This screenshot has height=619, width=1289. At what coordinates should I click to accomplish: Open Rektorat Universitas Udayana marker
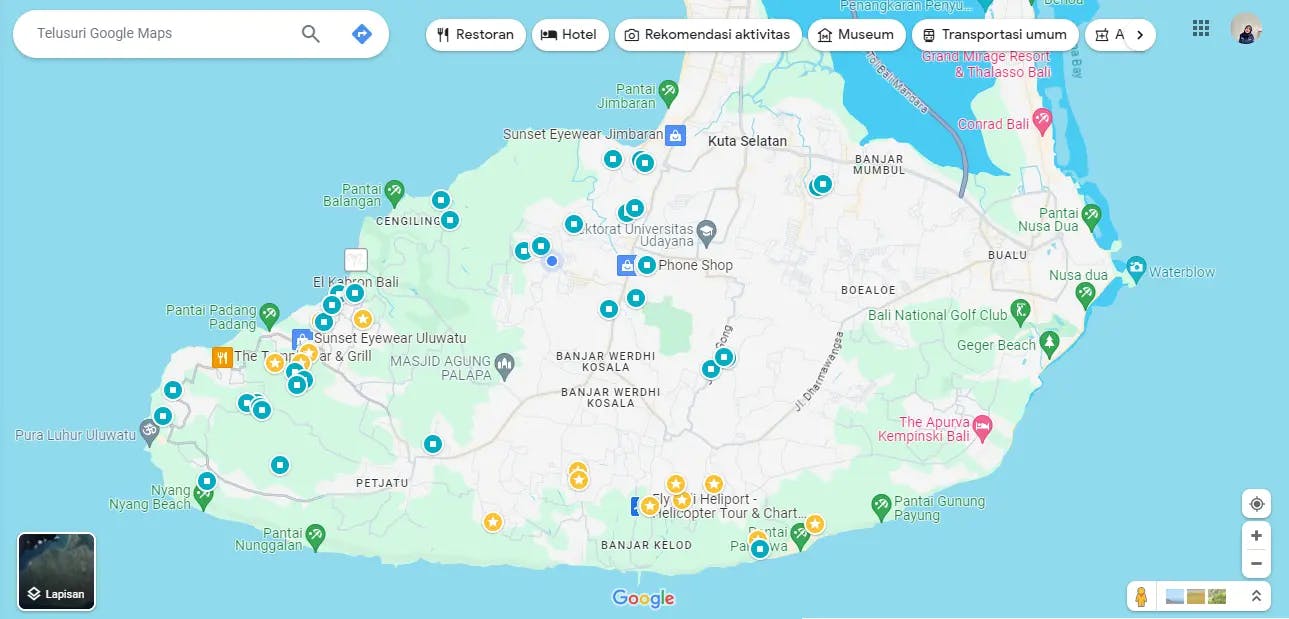(707, 231)
